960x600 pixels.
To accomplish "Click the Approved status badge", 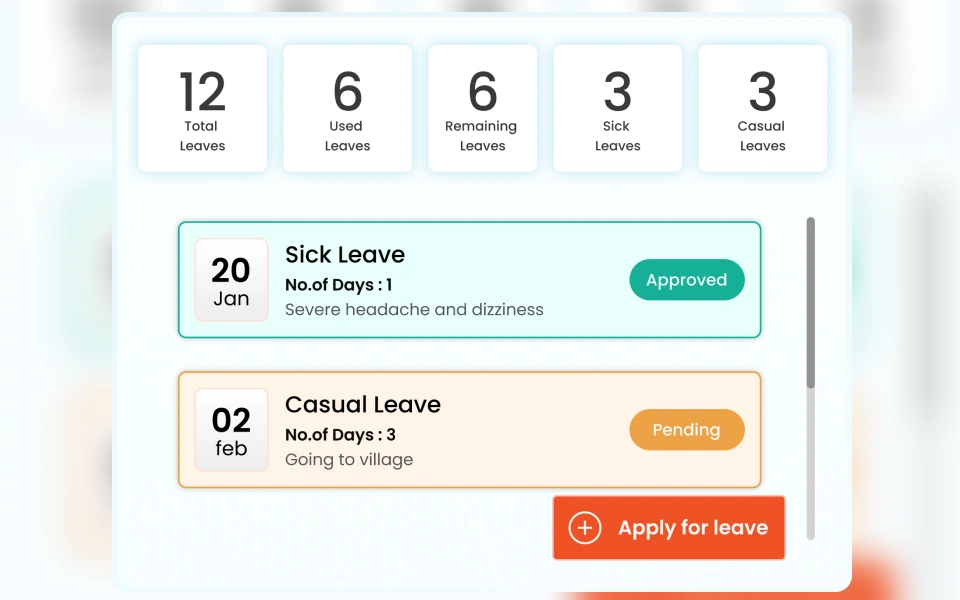I will coord(686,280).
